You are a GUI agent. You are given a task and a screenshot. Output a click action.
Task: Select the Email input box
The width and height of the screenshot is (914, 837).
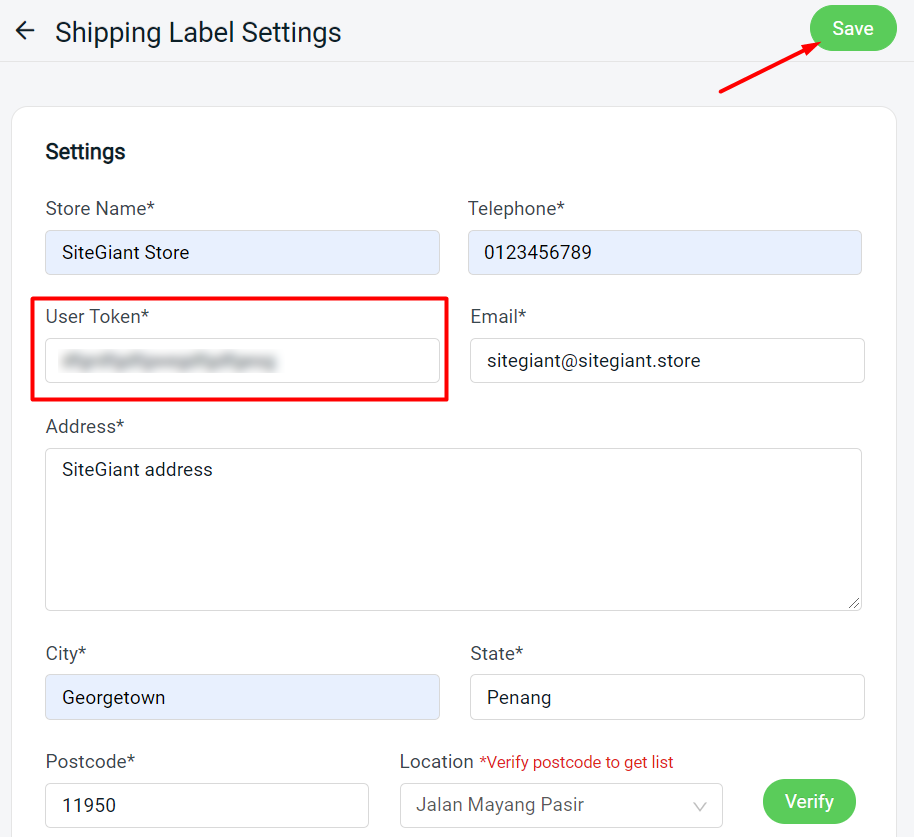667,360
